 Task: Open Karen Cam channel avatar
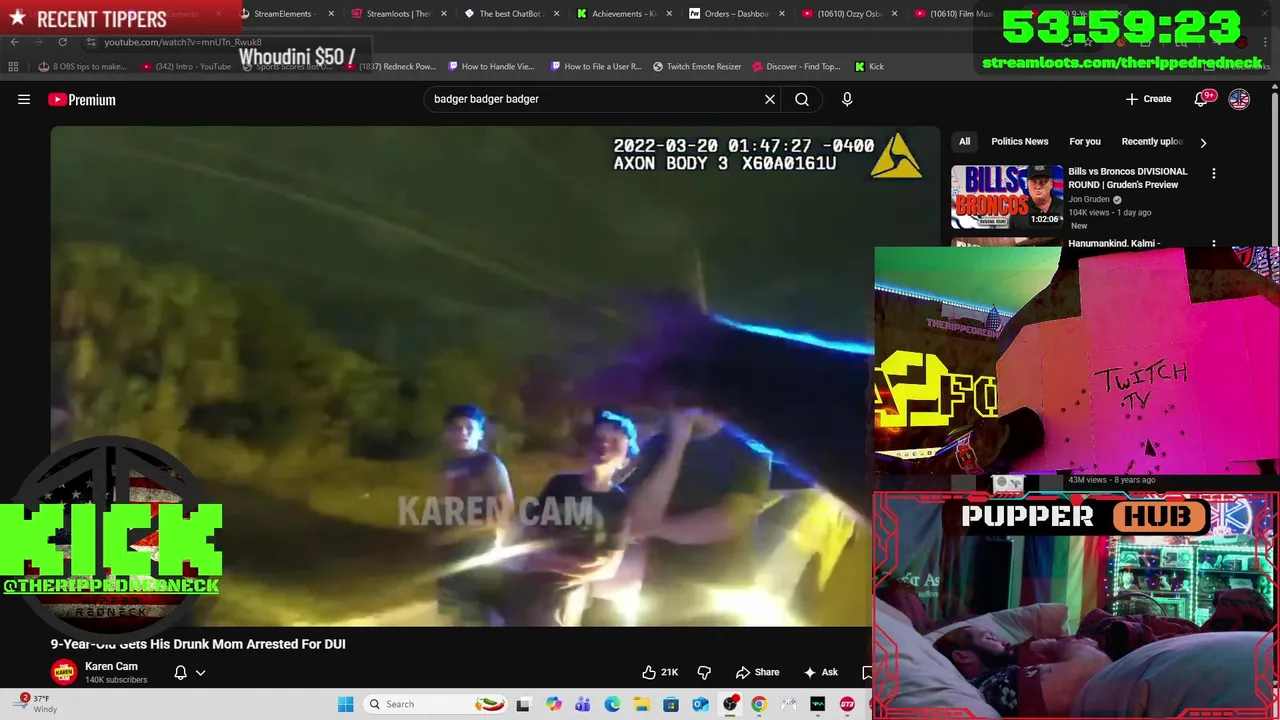click(64, 672)
